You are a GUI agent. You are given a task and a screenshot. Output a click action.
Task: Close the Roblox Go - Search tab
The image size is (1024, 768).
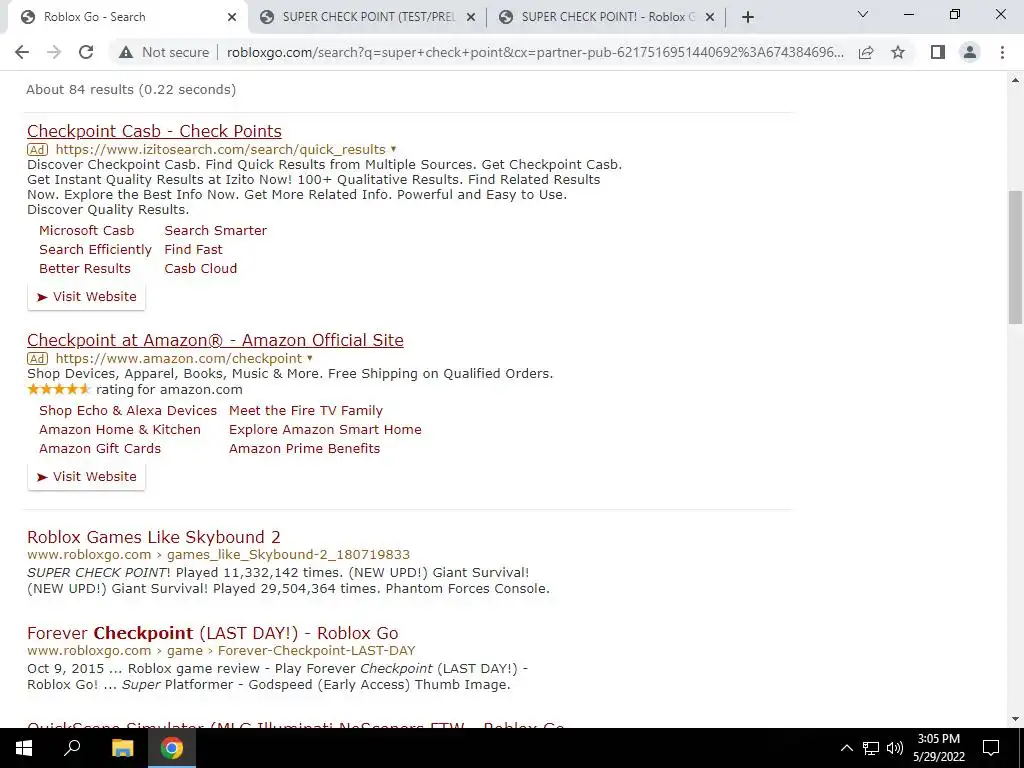point(232,17)
